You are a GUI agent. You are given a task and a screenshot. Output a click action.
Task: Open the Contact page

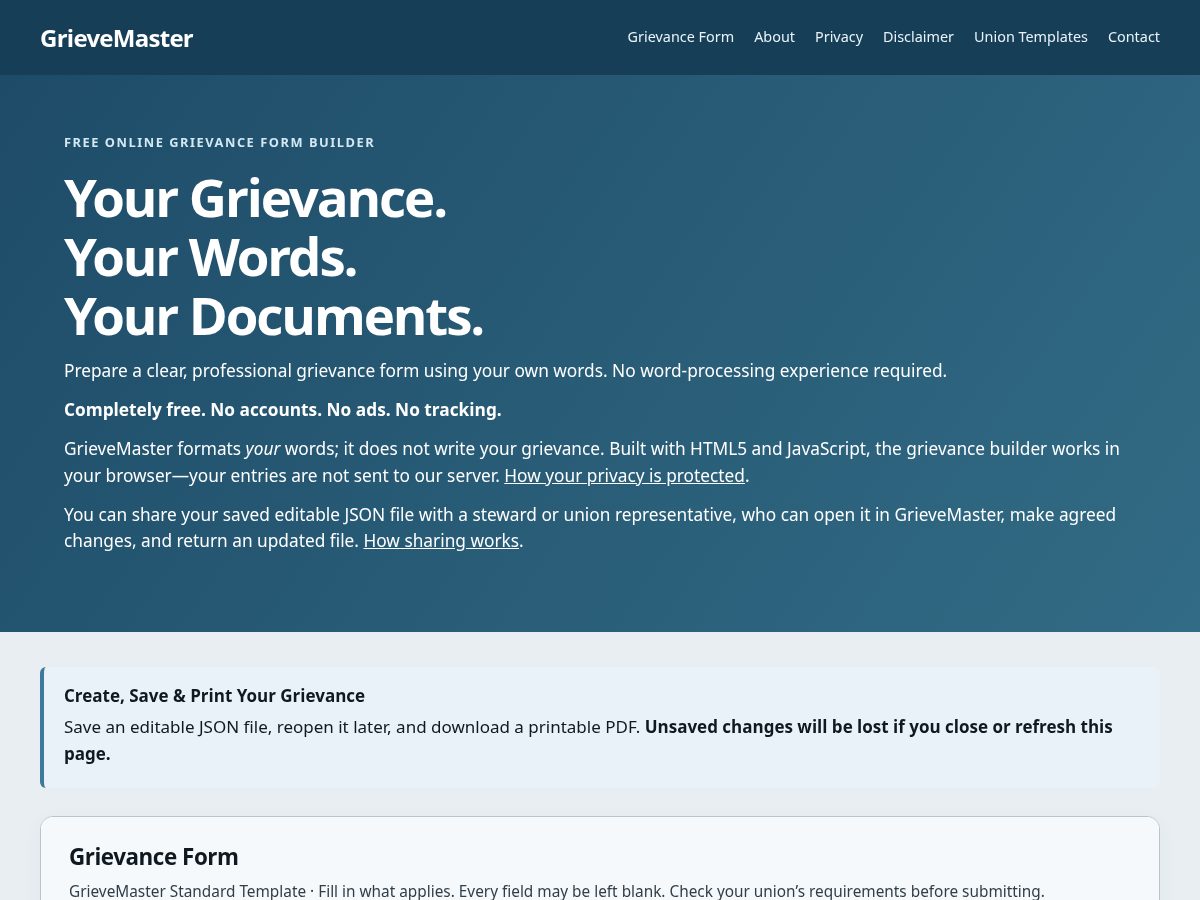(x=1133, y=37)
